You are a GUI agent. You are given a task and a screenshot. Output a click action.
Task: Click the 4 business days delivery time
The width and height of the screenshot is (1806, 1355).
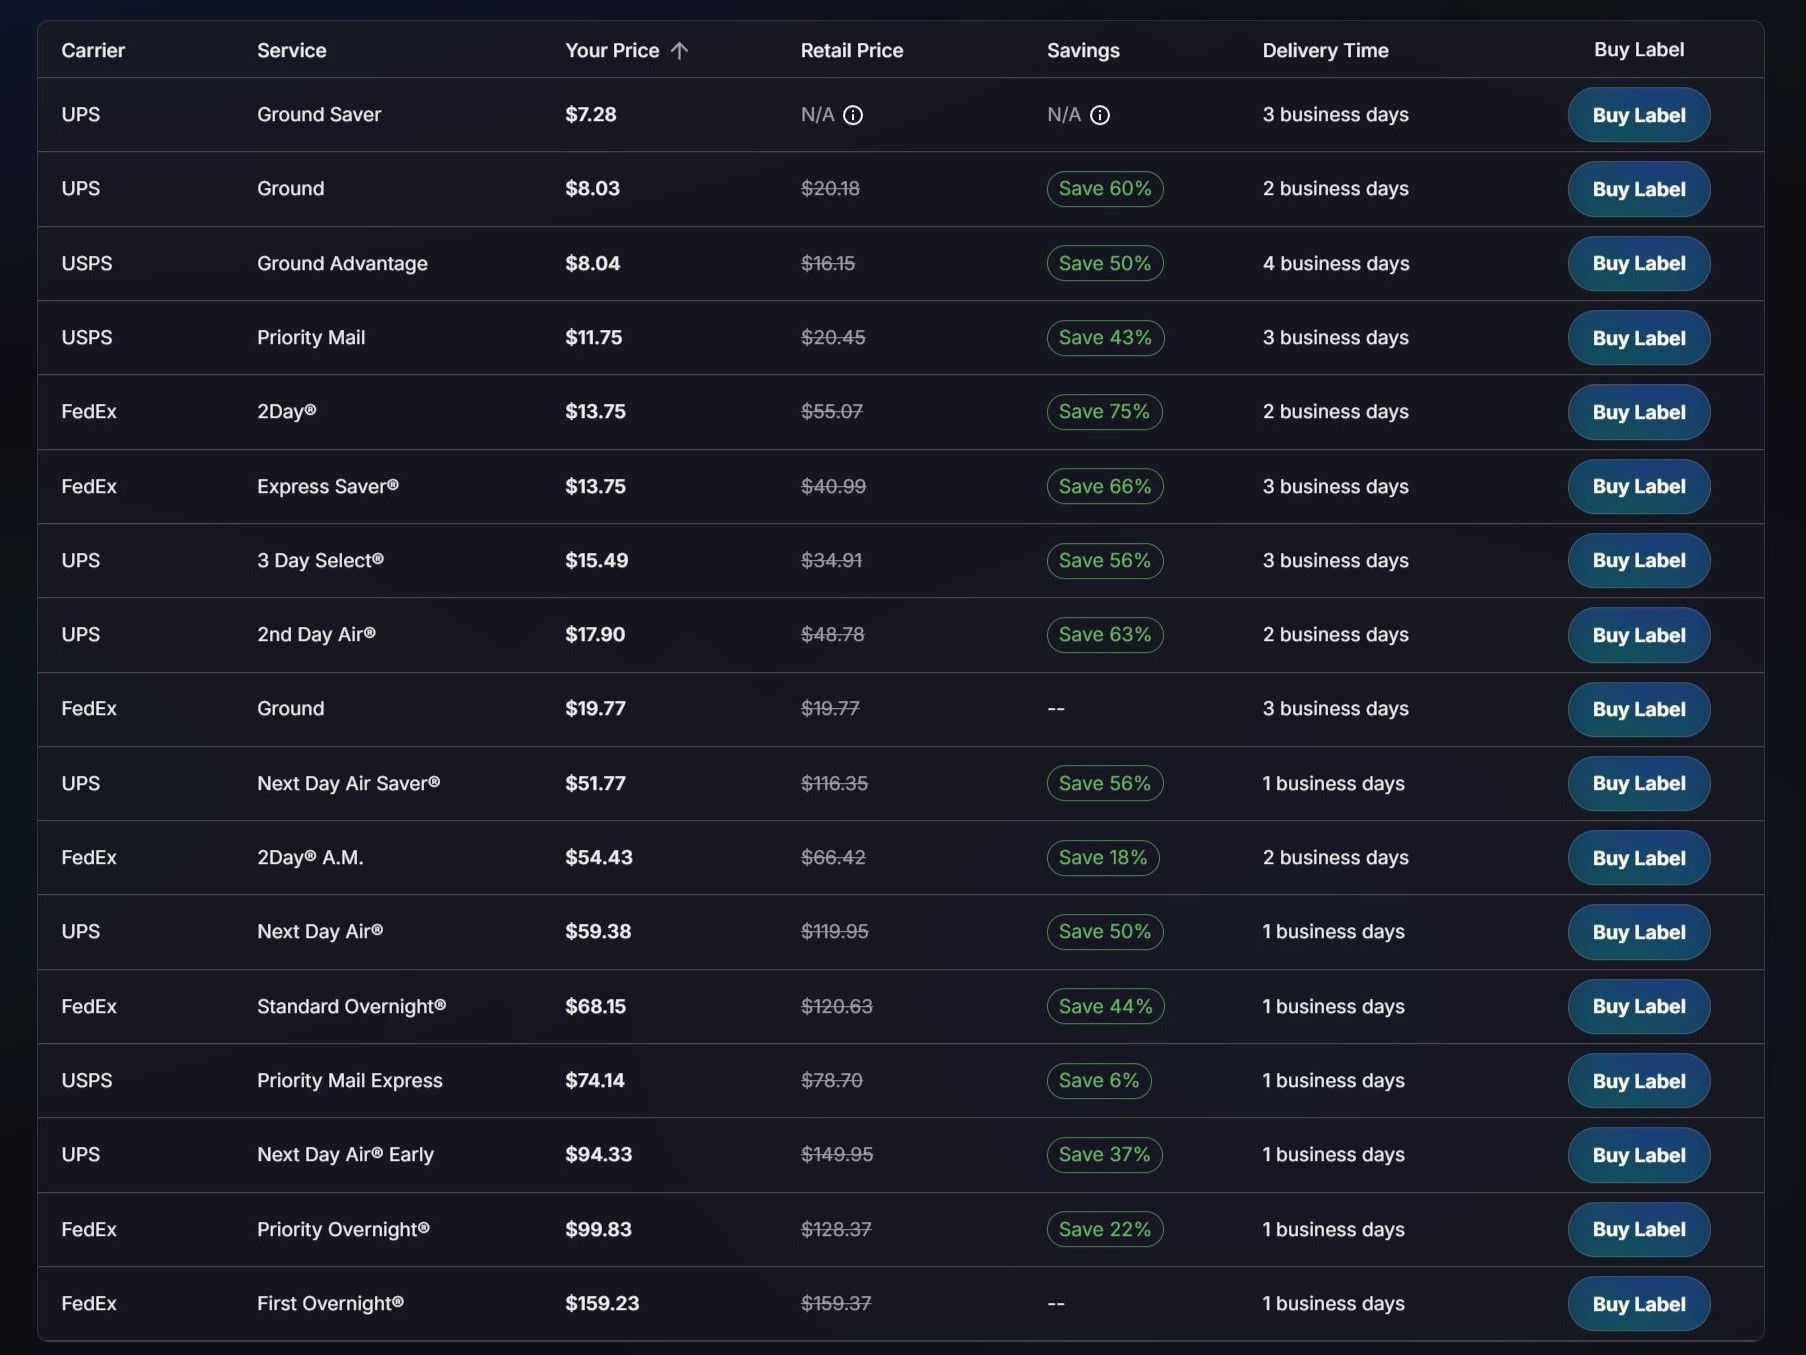[1336, 264]
